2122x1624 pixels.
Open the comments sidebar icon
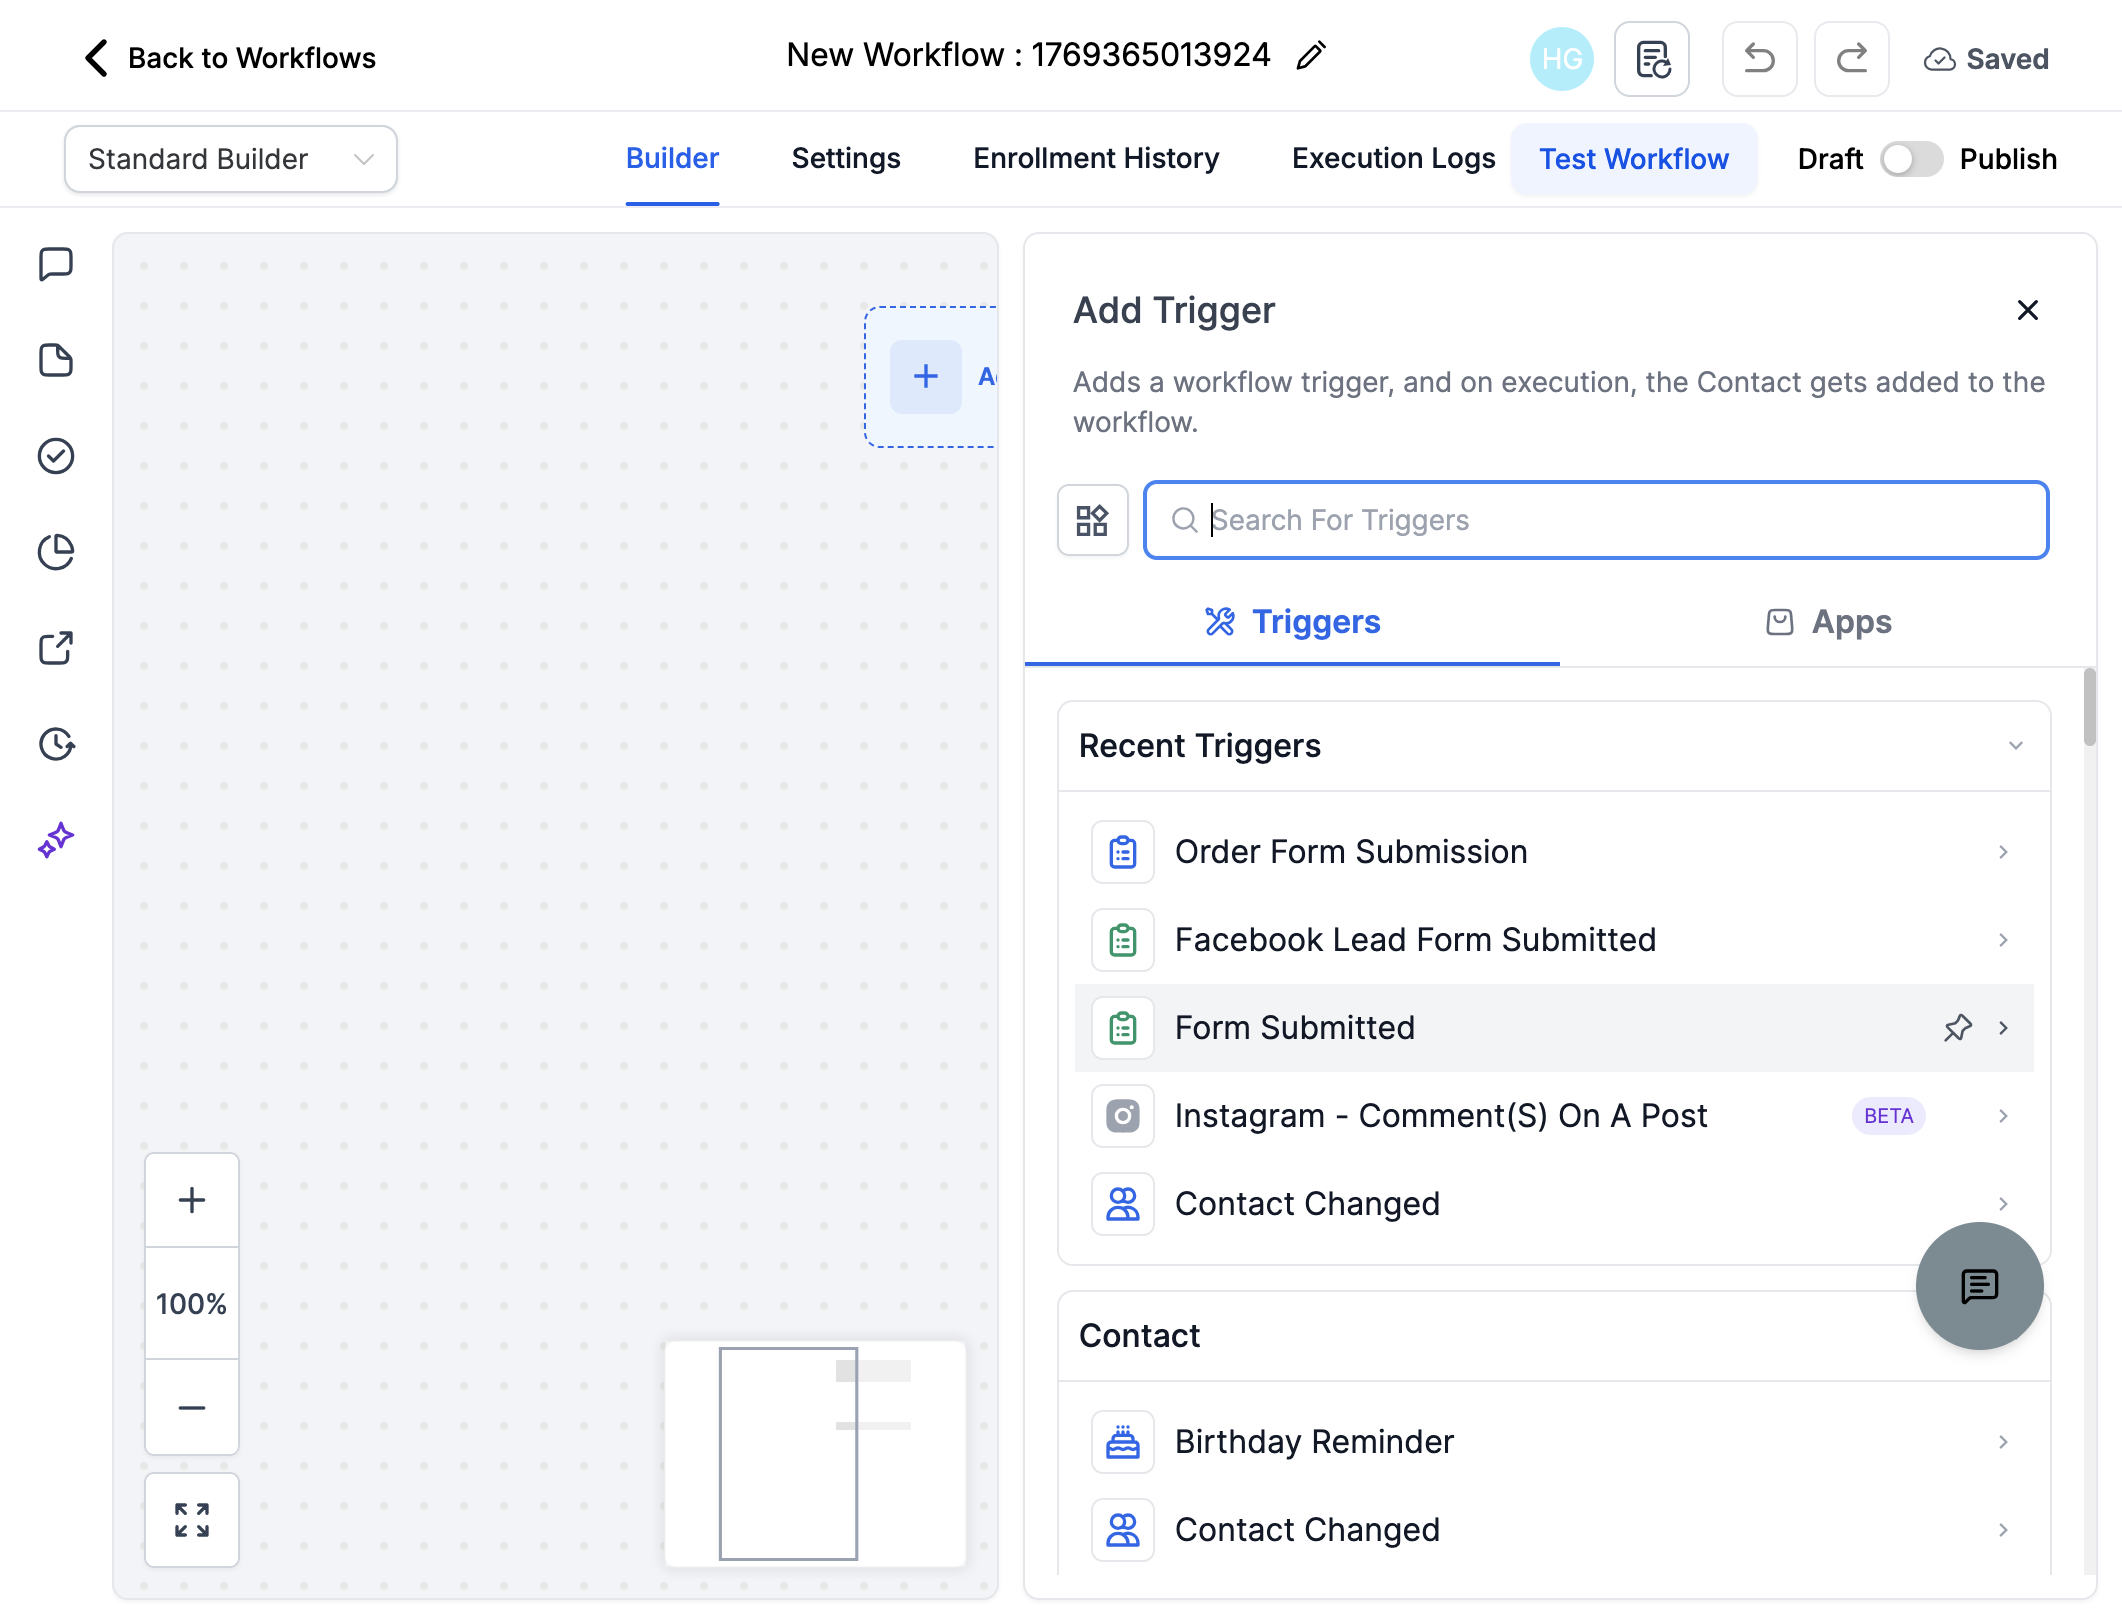pos(56,265)
